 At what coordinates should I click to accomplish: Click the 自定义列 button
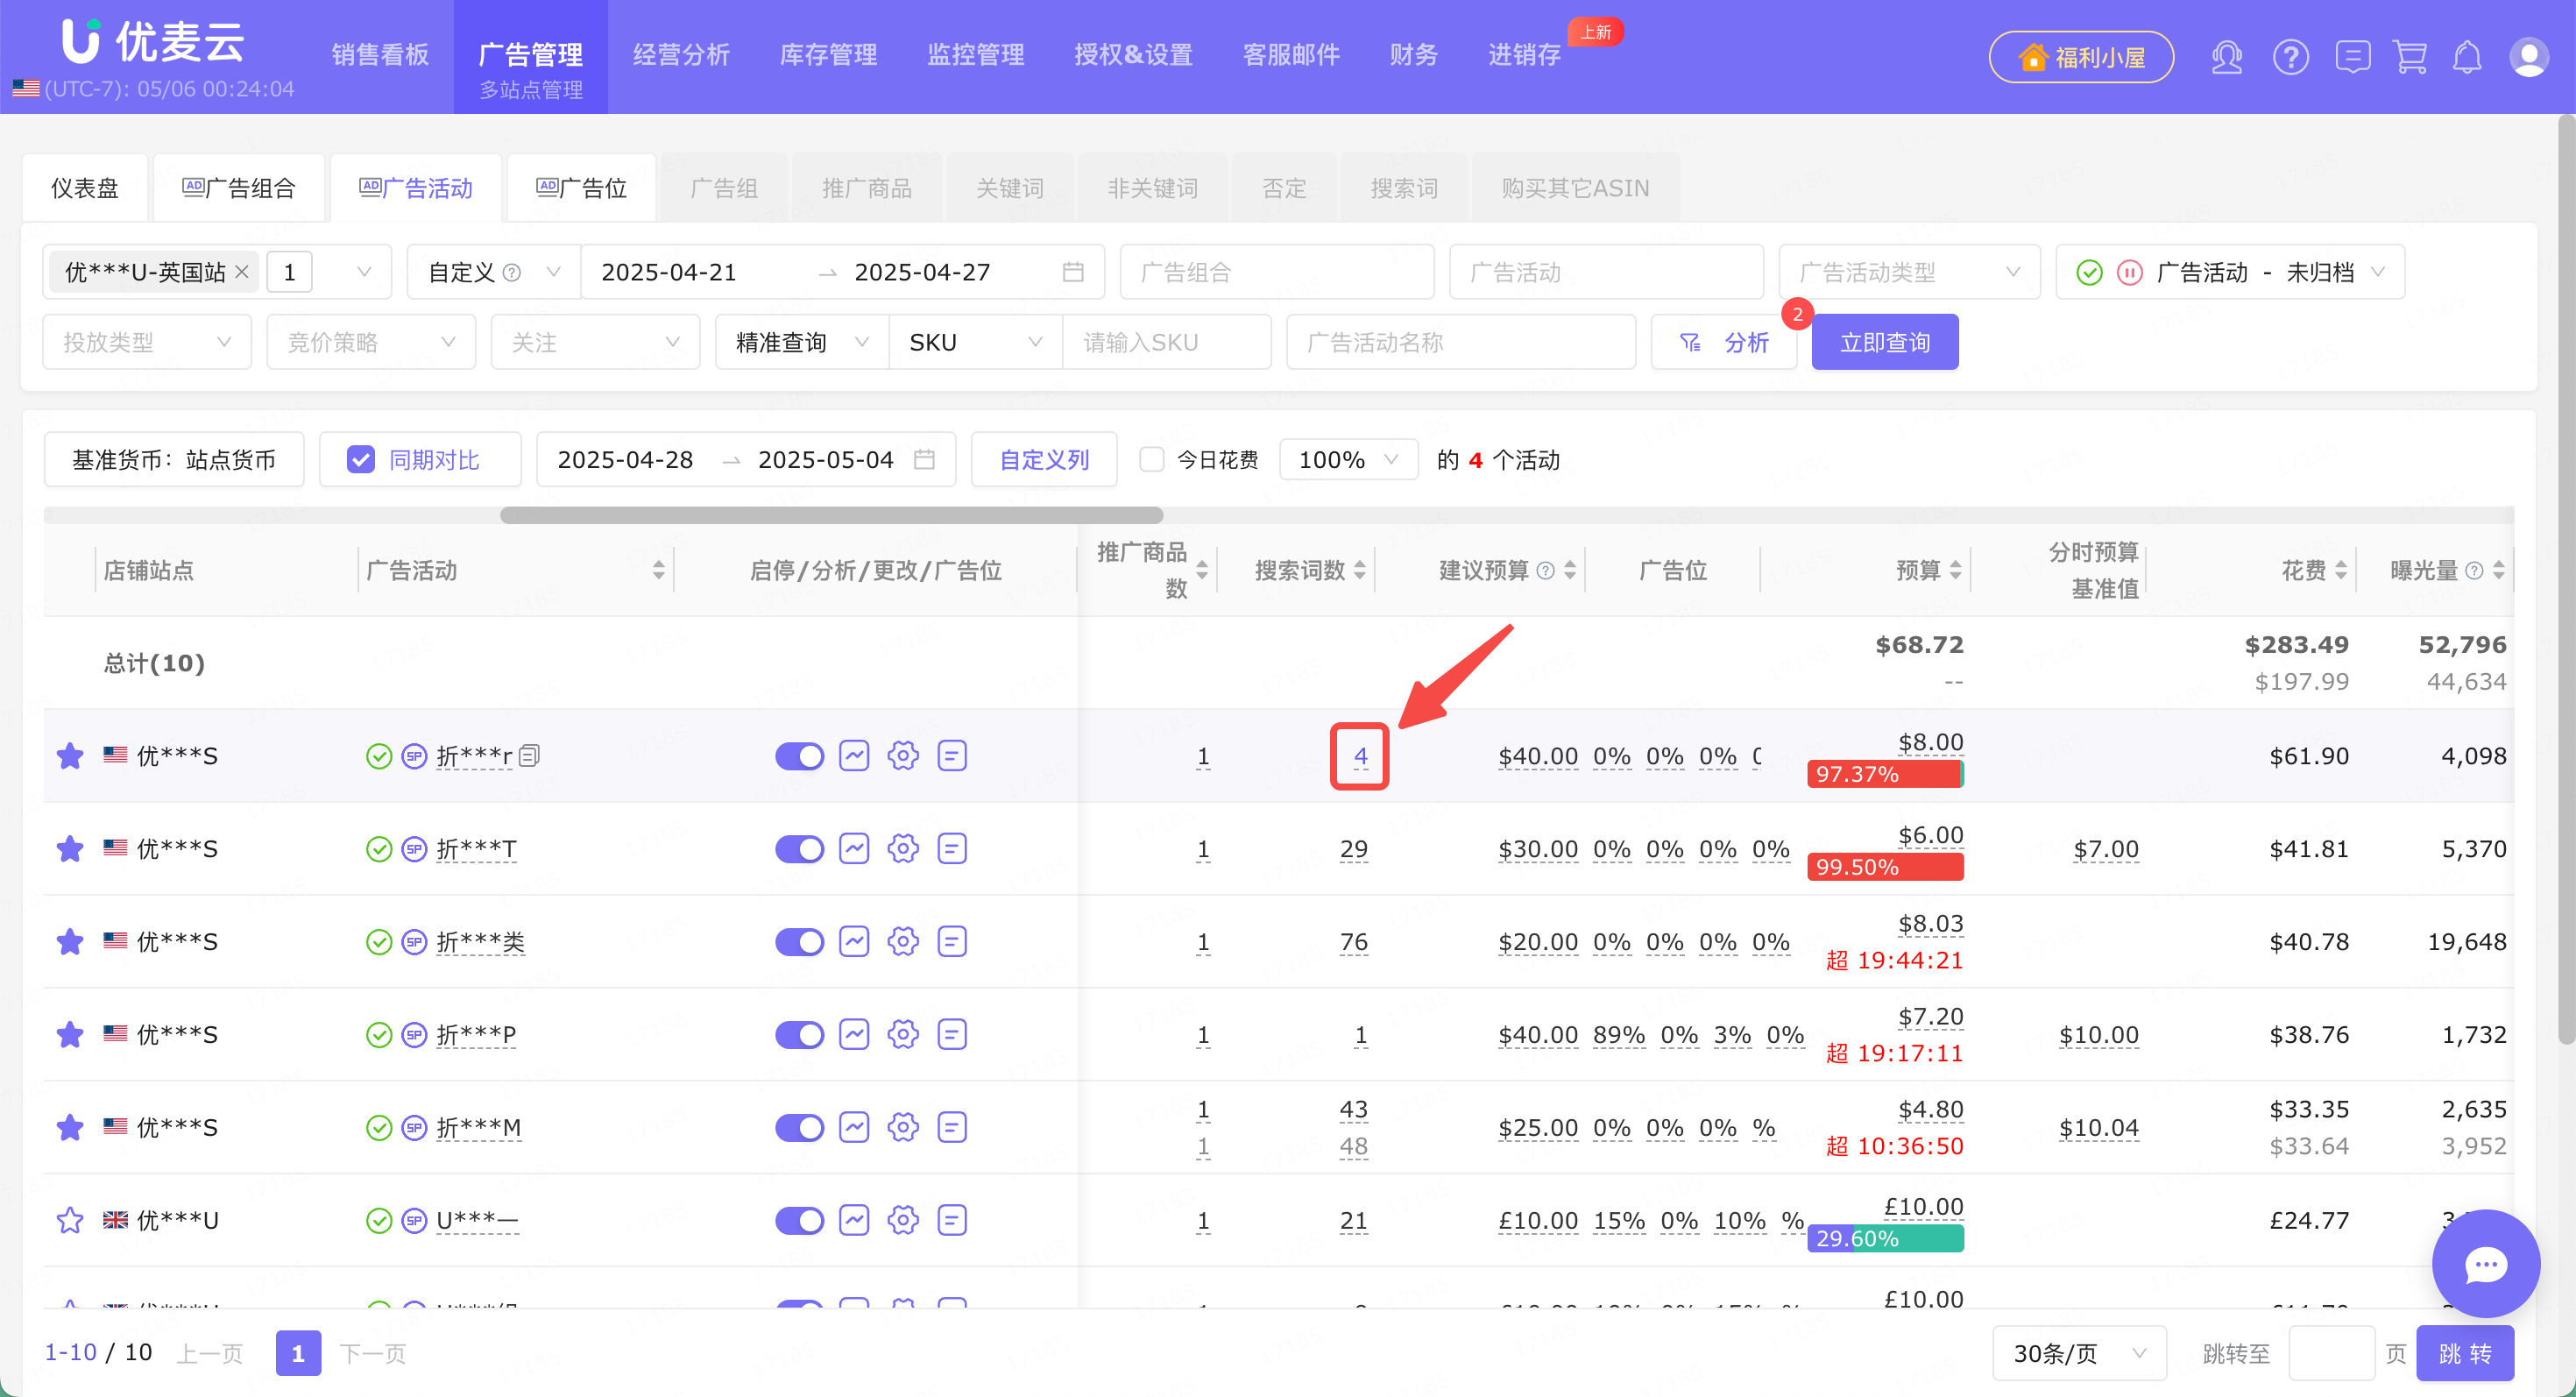[1044, 459]
